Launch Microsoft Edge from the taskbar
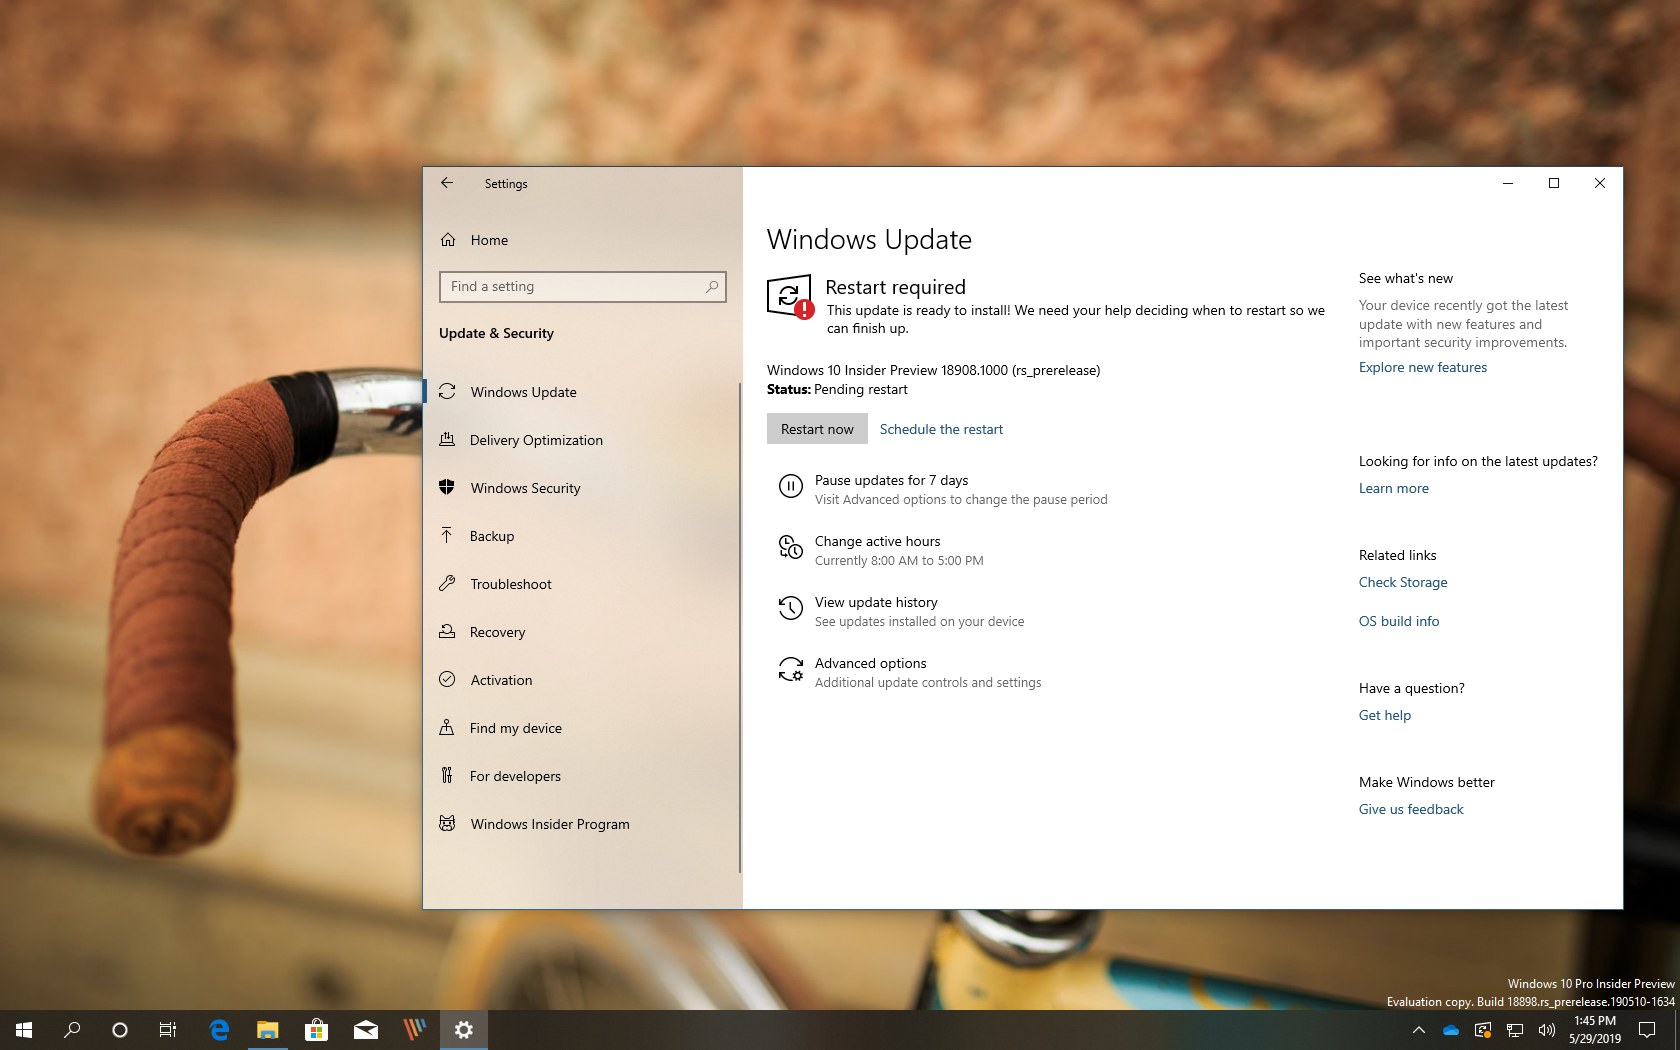This screenshot has height=1050, width=1680. 218,1030
